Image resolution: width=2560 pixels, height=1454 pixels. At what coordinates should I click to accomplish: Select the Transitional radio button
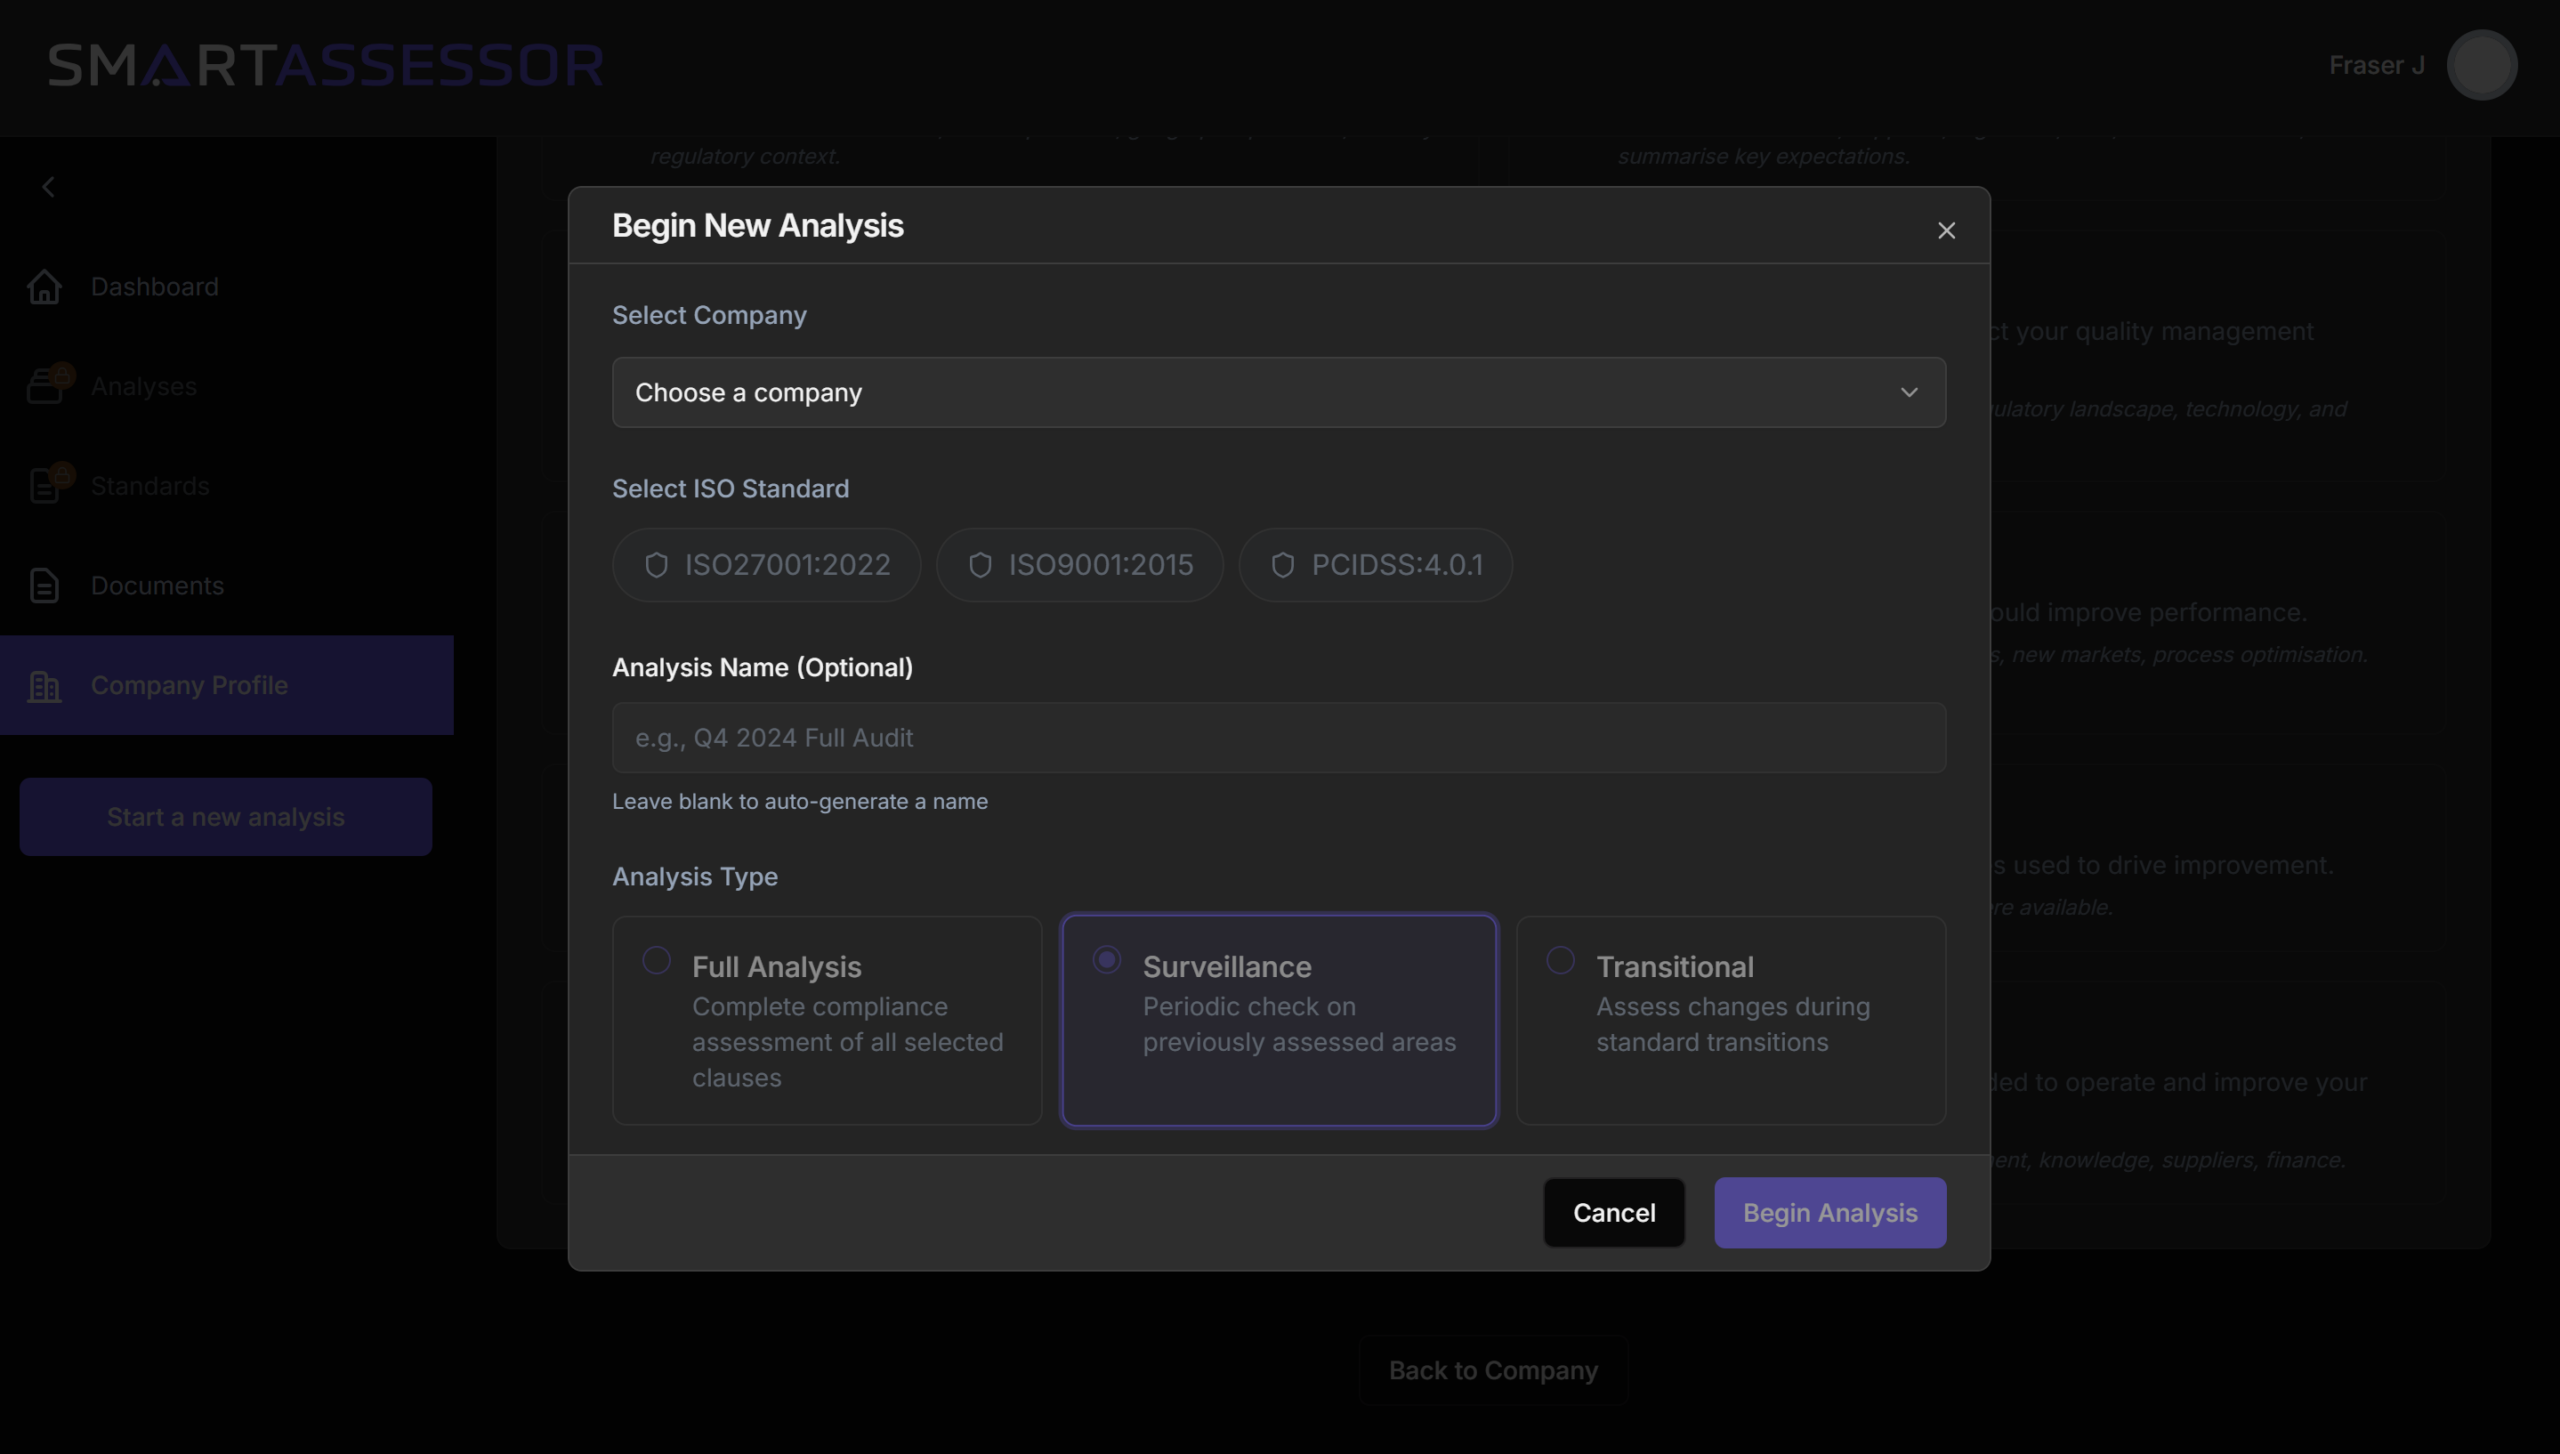pyautogui.click(x=1560, y=960)
